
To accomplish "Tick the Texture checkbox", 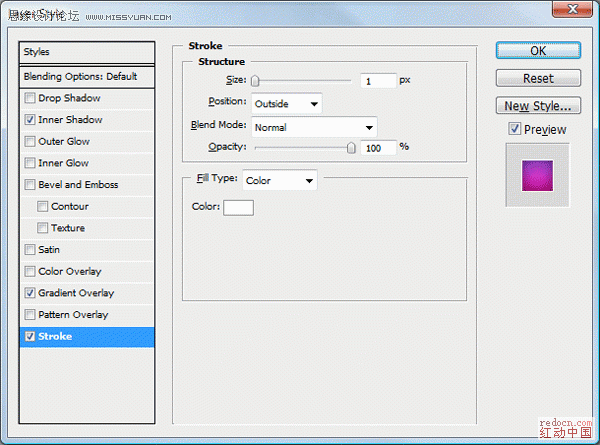I will click(x=42, y=228).
